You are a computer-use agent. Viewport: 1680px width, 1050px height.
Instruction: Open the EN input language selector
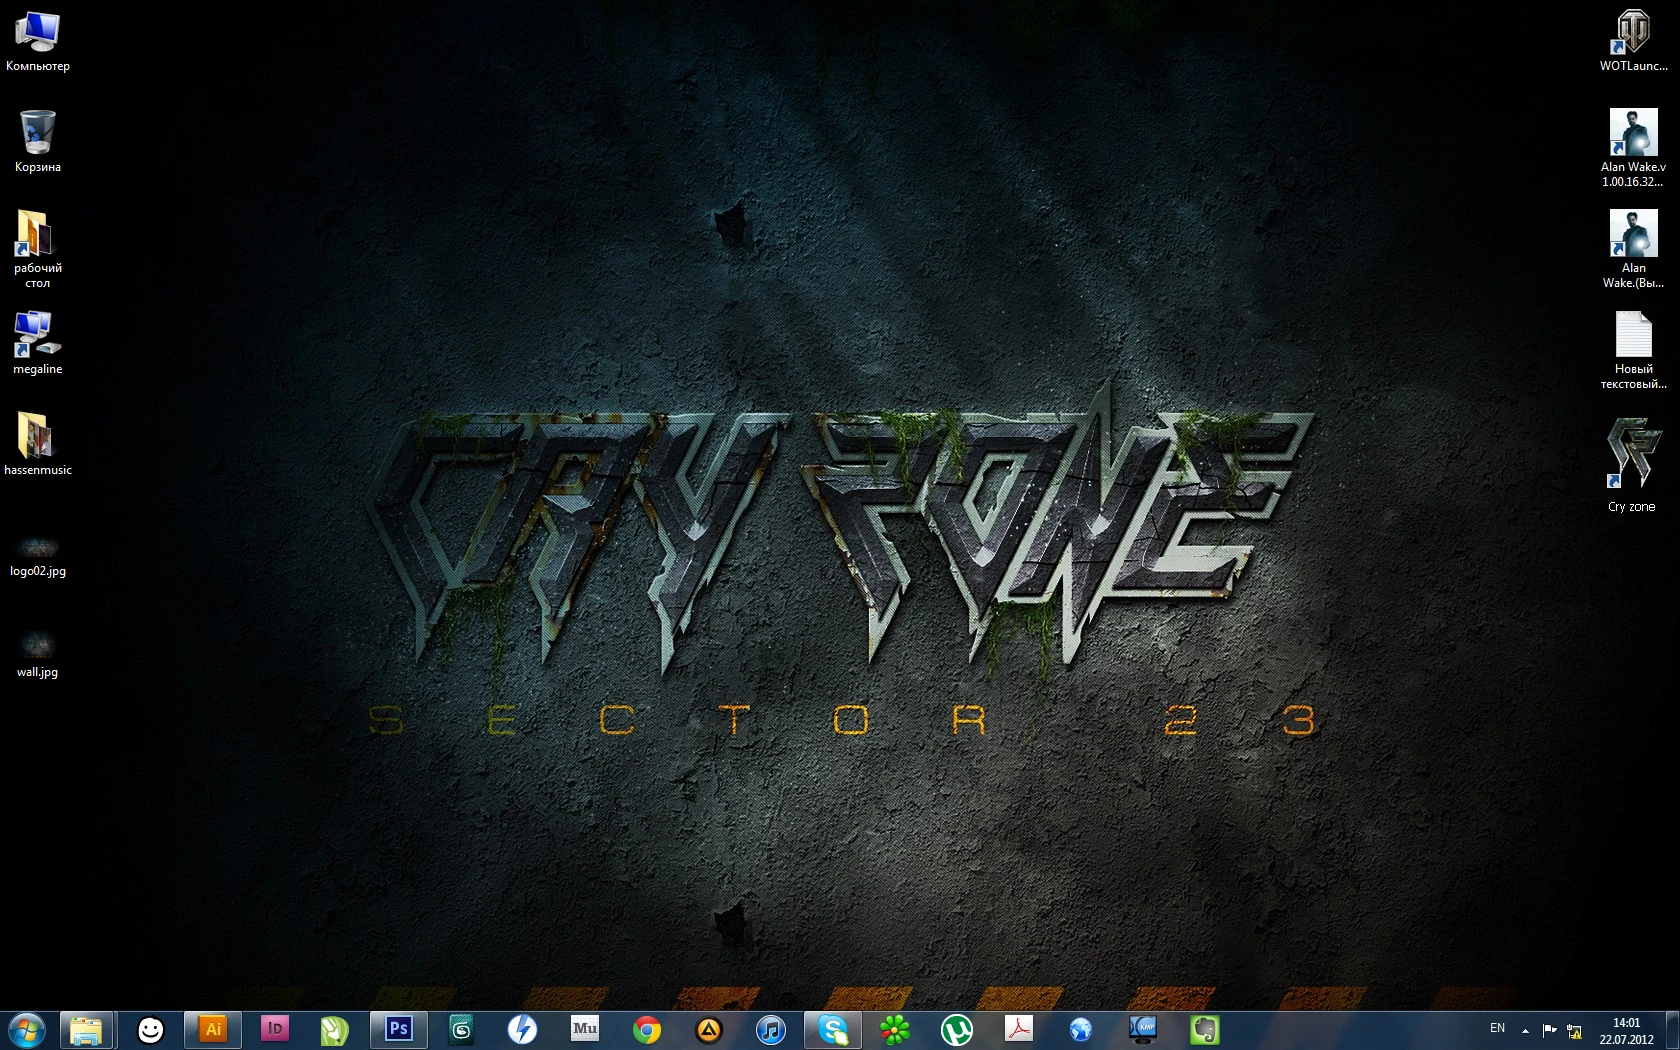pyautogui.click(x=1497, y=1029)
